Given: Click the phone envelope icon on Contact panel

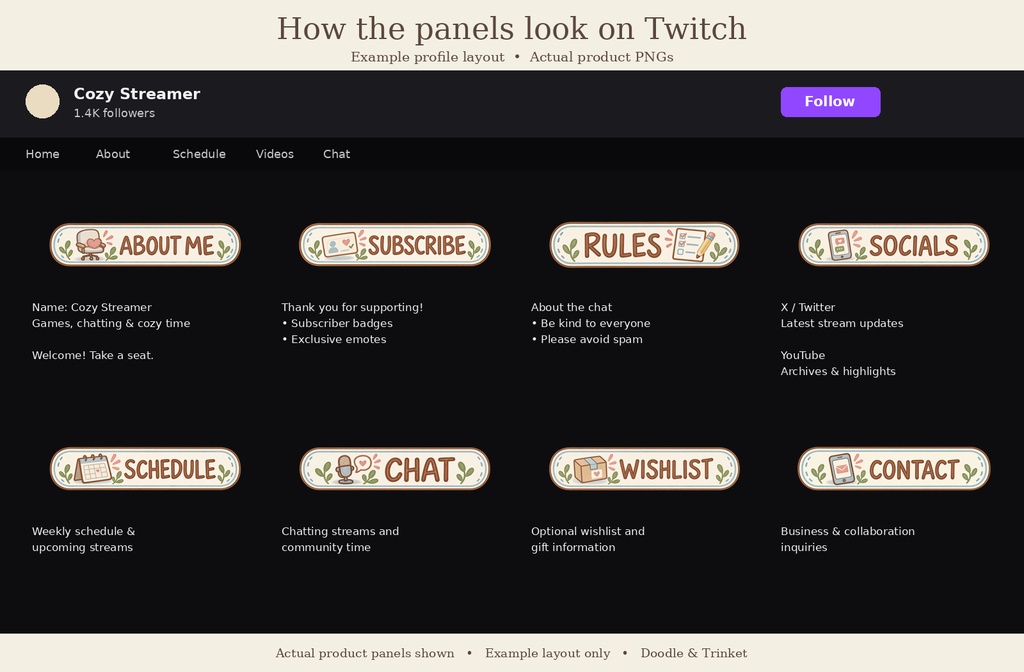Looking at the screenshot, I should coord(842,469).
